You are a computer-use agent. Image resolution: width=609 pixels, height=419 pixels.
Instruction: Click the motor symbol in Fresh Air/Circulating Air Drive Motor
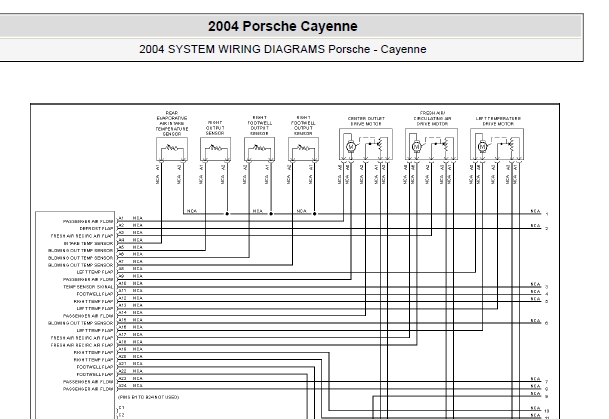[416, 147]
